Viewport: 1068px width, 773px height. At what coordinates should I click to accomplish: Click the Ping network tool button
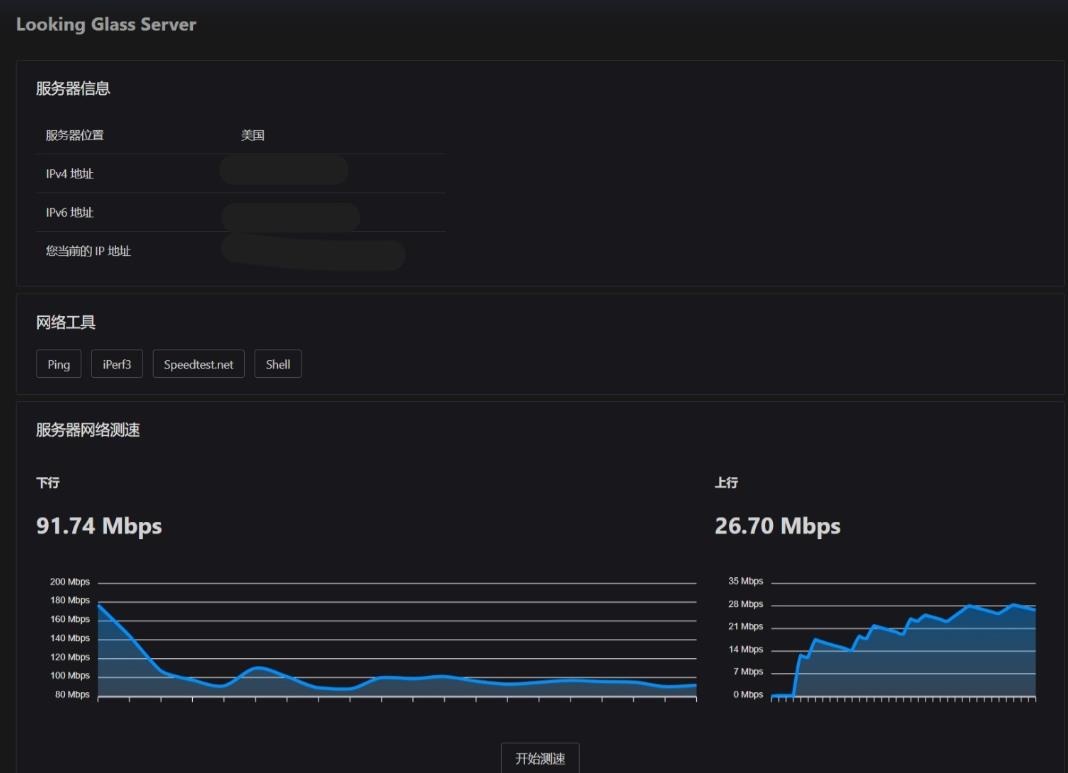pos(59,365)
